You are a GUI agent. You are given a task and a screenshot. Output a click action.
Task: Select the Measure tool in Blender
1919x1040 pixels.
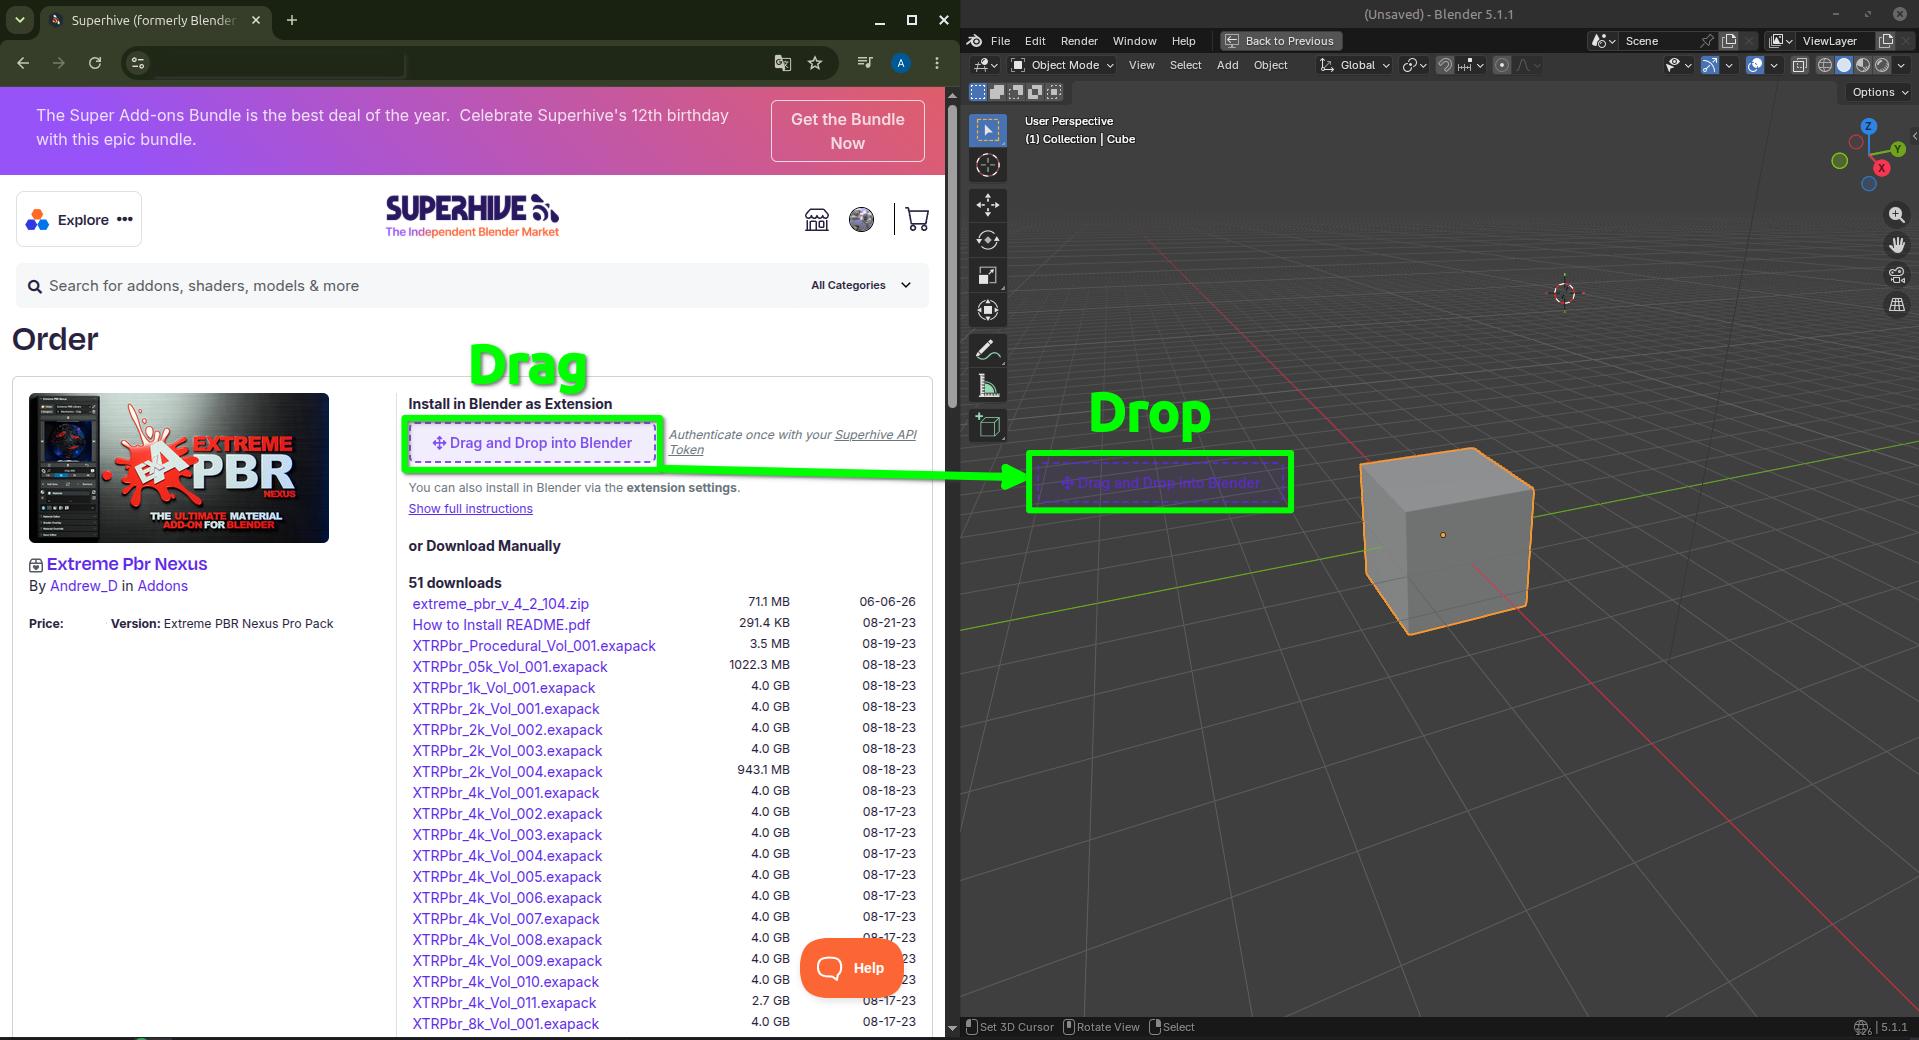[988, 386]
